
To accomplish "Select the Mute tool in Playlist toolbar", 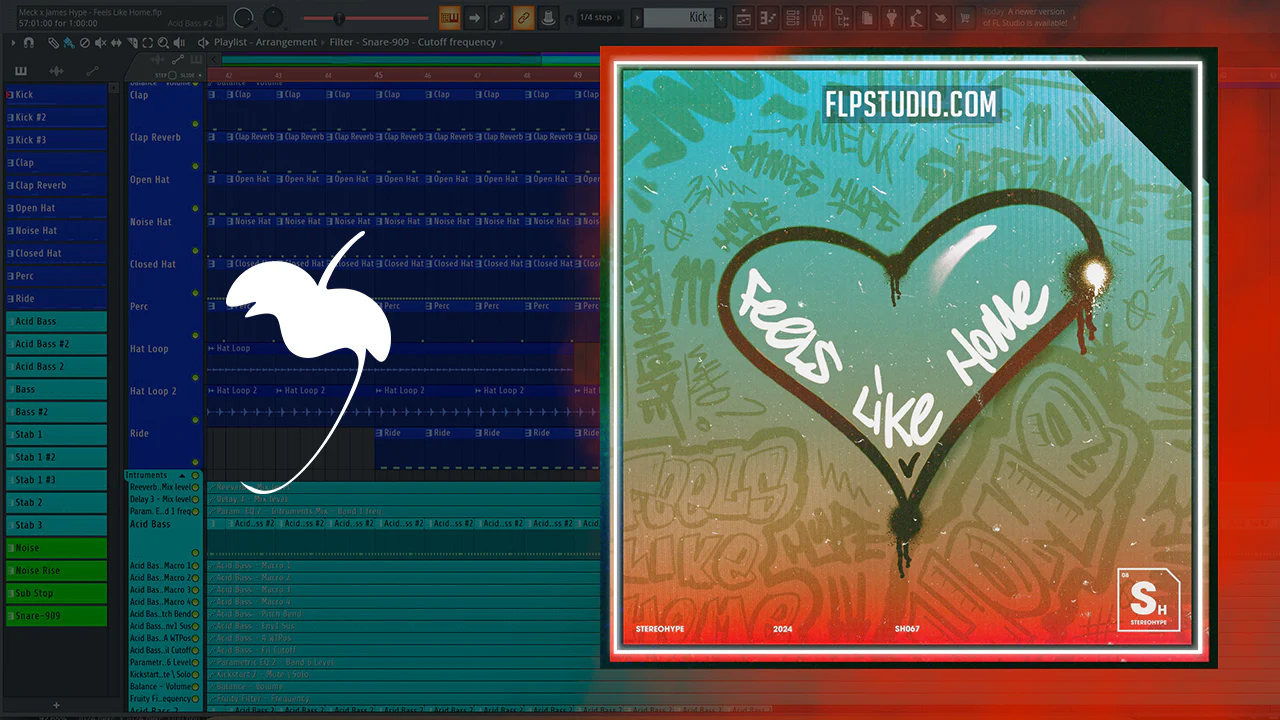I will pyautogui.click(x=99, y=43).
